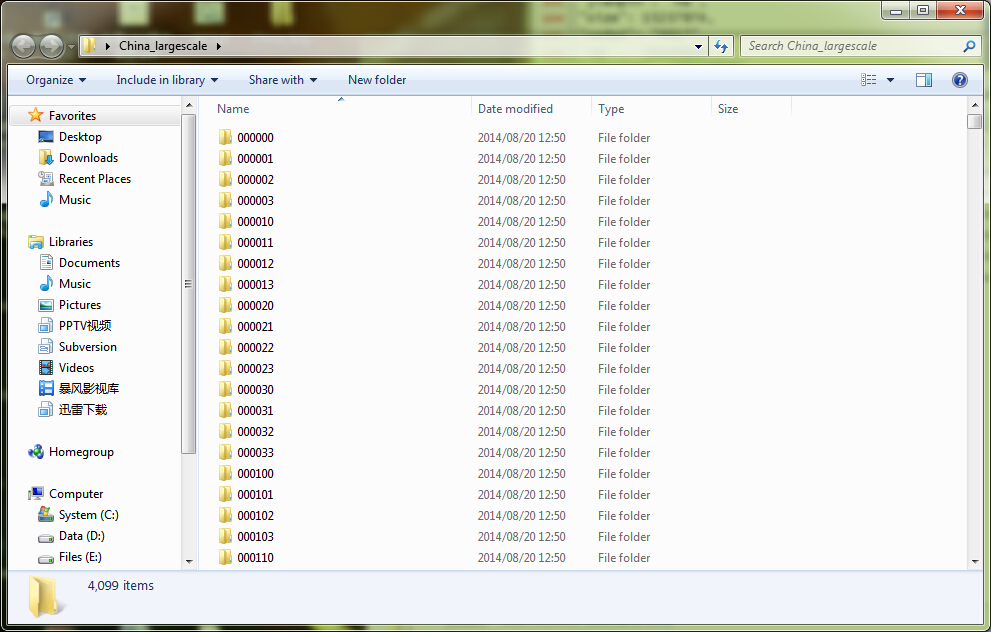Select the folder named 000023
Viewport: 991px width, 632px height.
pyautogui.click(x=255, y=368)
